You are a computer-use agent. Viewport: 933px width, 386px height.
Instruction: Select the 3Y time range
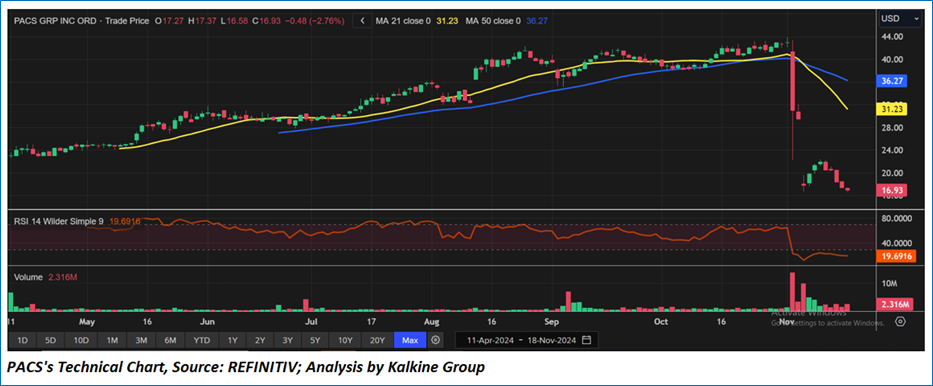[x=287, y=340]
